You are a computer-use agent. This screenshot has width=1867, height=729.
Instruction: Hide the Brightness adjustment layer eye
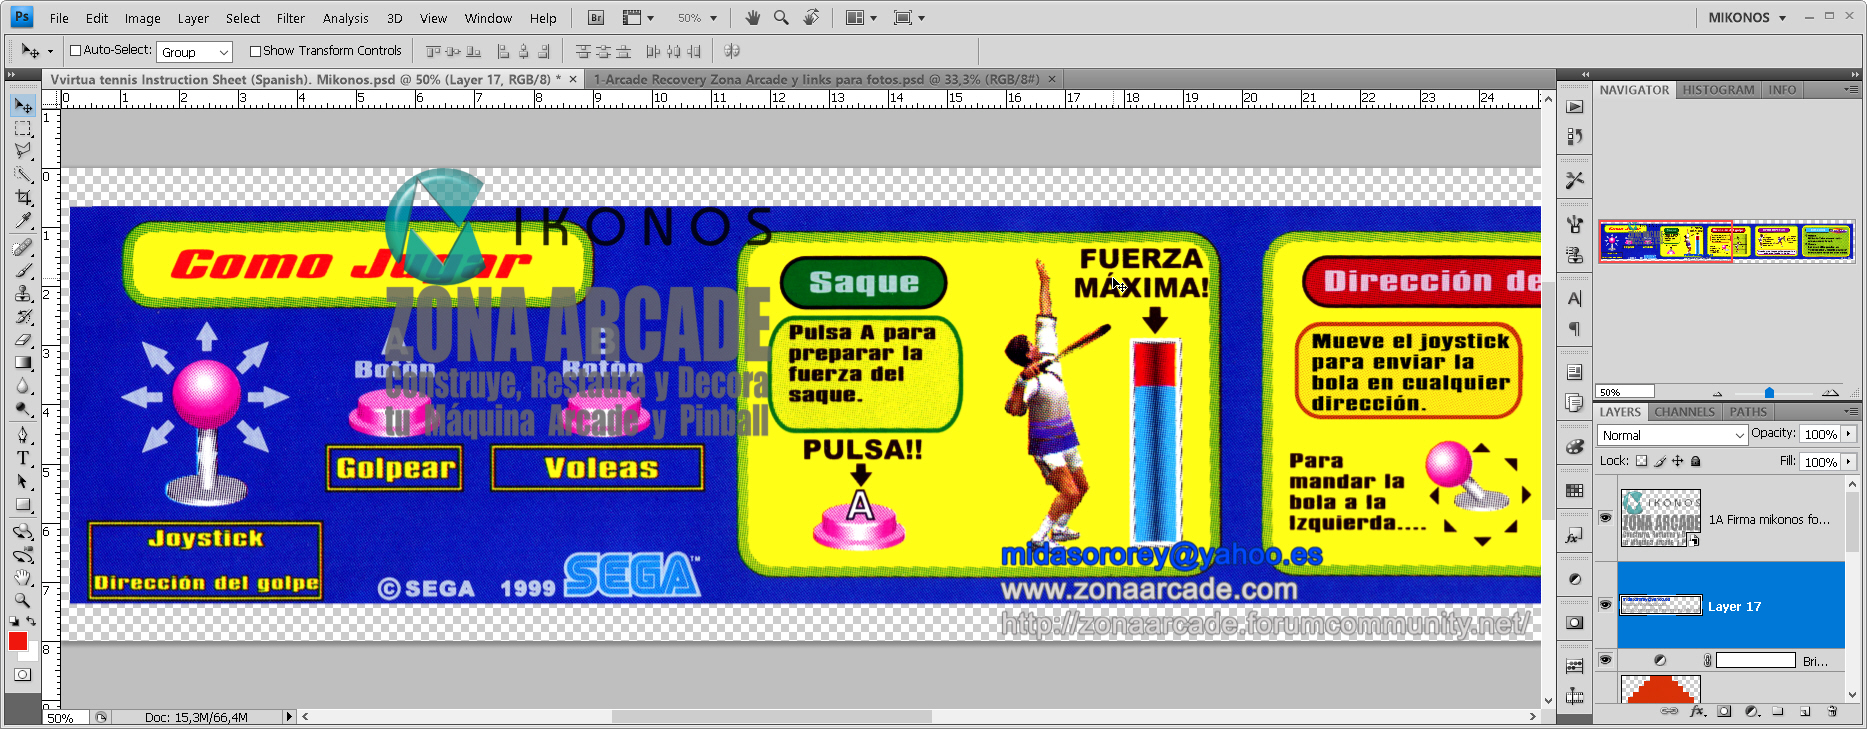pos(1605,660)
